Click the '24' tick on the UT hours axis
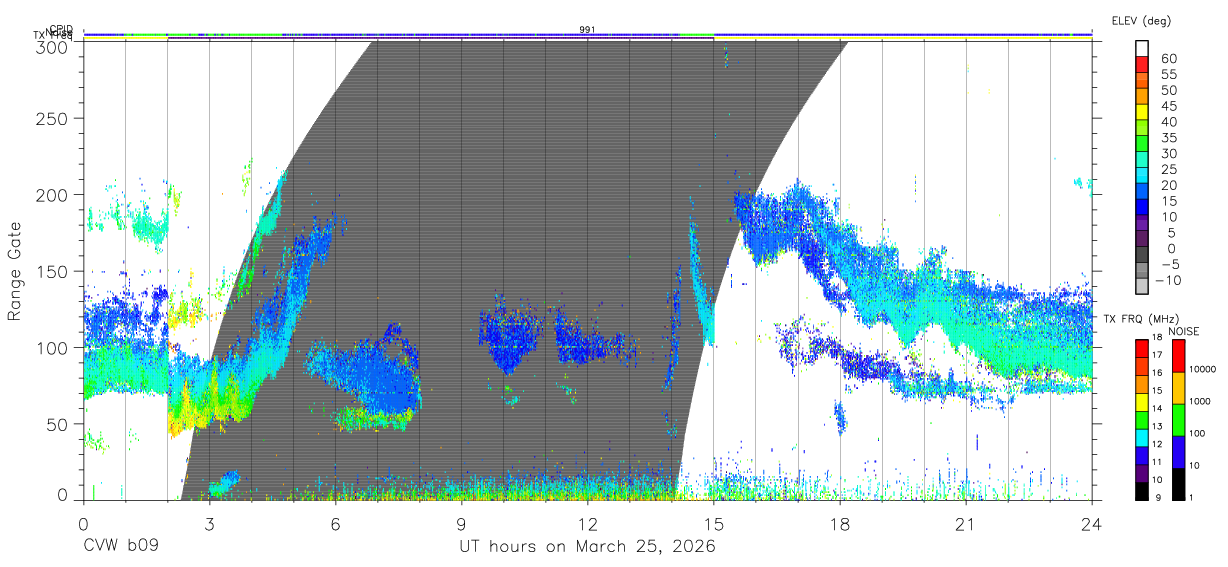The image size is (1228, 567). [x=1092, y=524]
